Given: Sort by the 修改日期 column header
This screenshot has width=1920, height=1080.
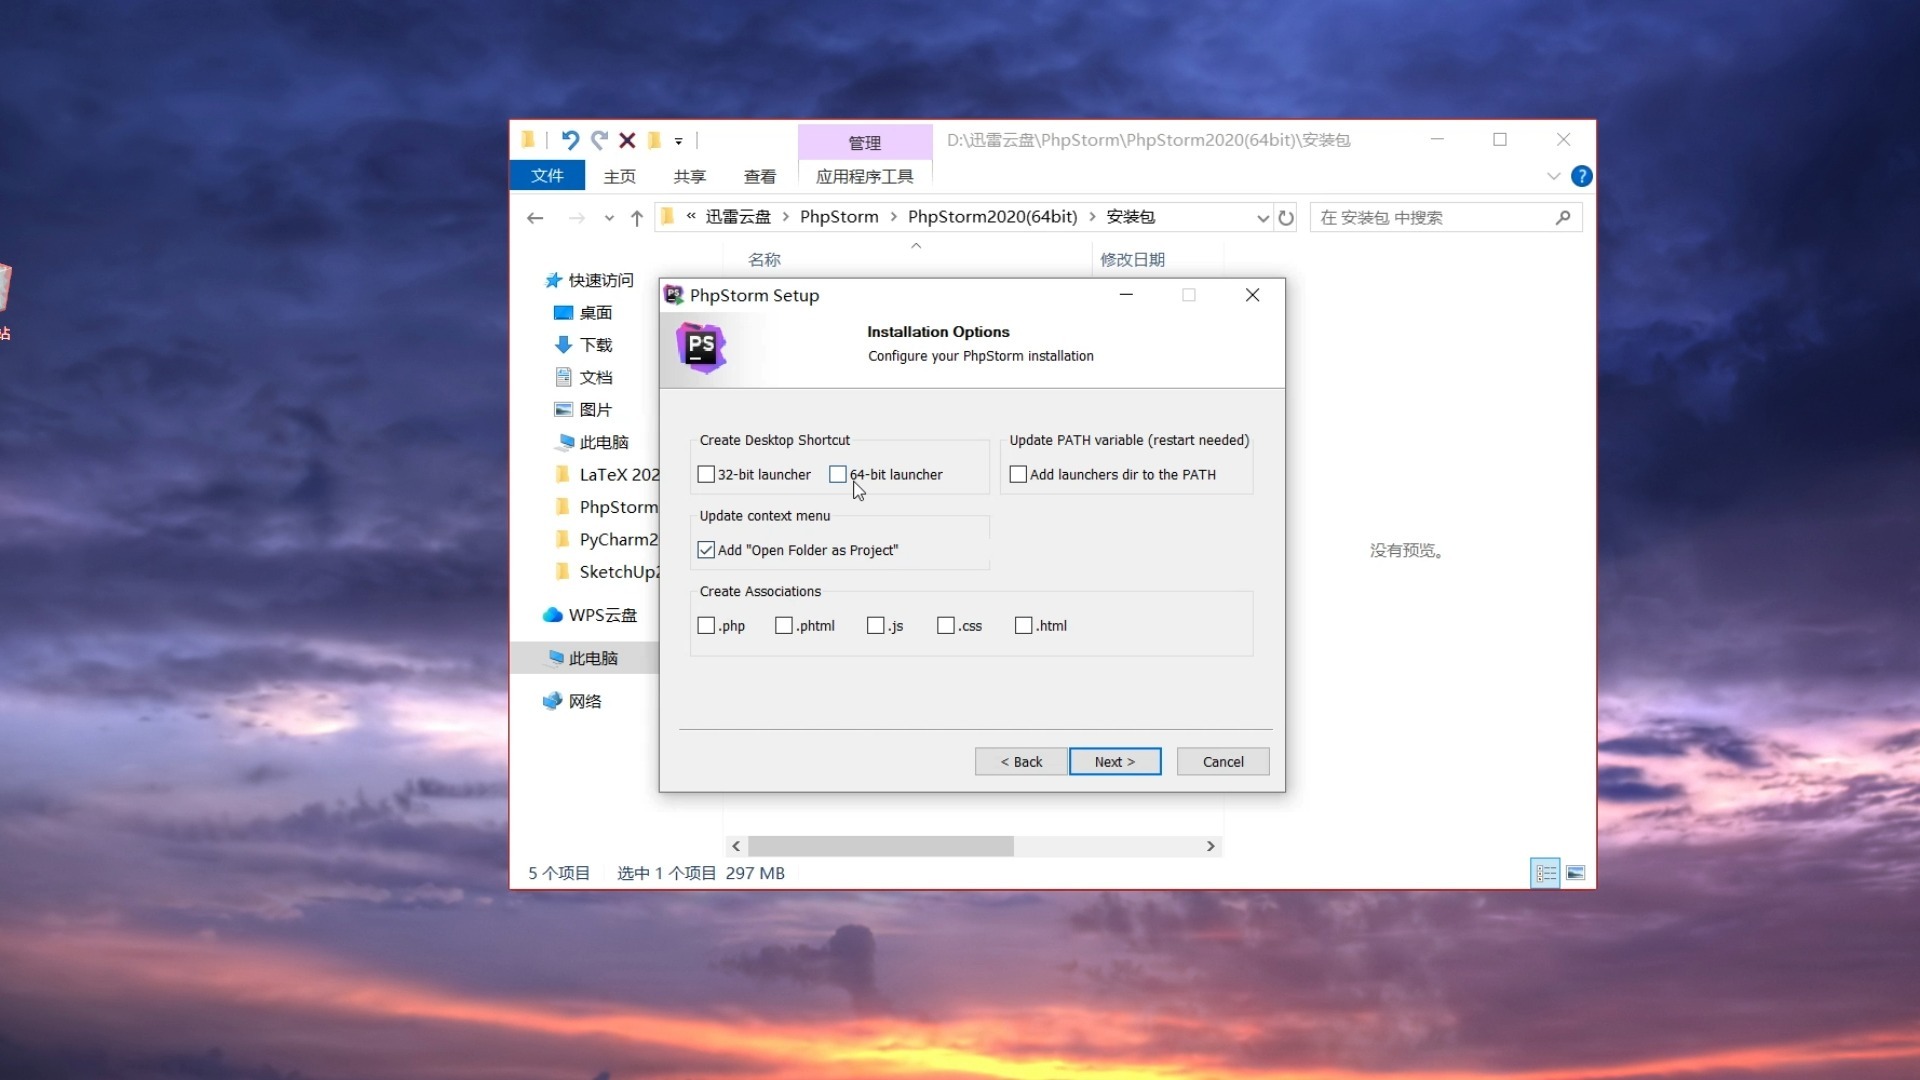Looking at the screenshot, I should click(1132, 259).
